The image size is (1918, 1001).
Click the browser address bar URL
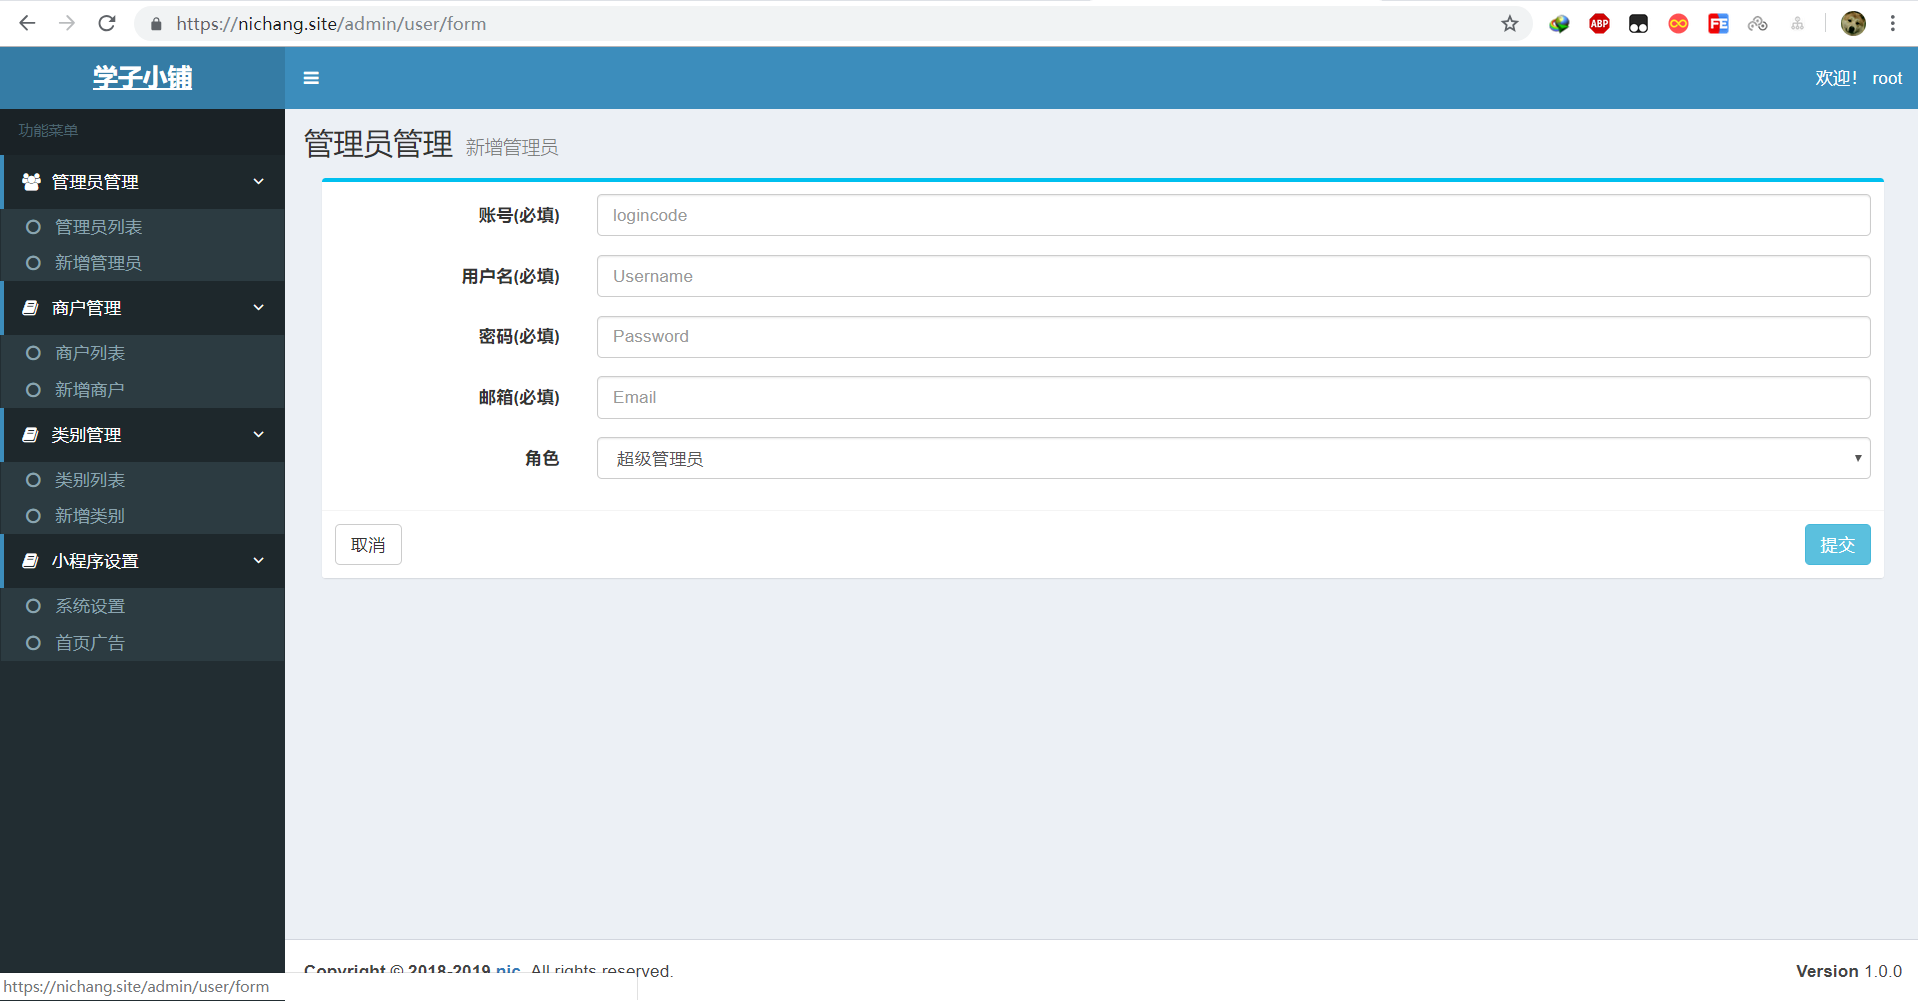[x=331, y=23]
